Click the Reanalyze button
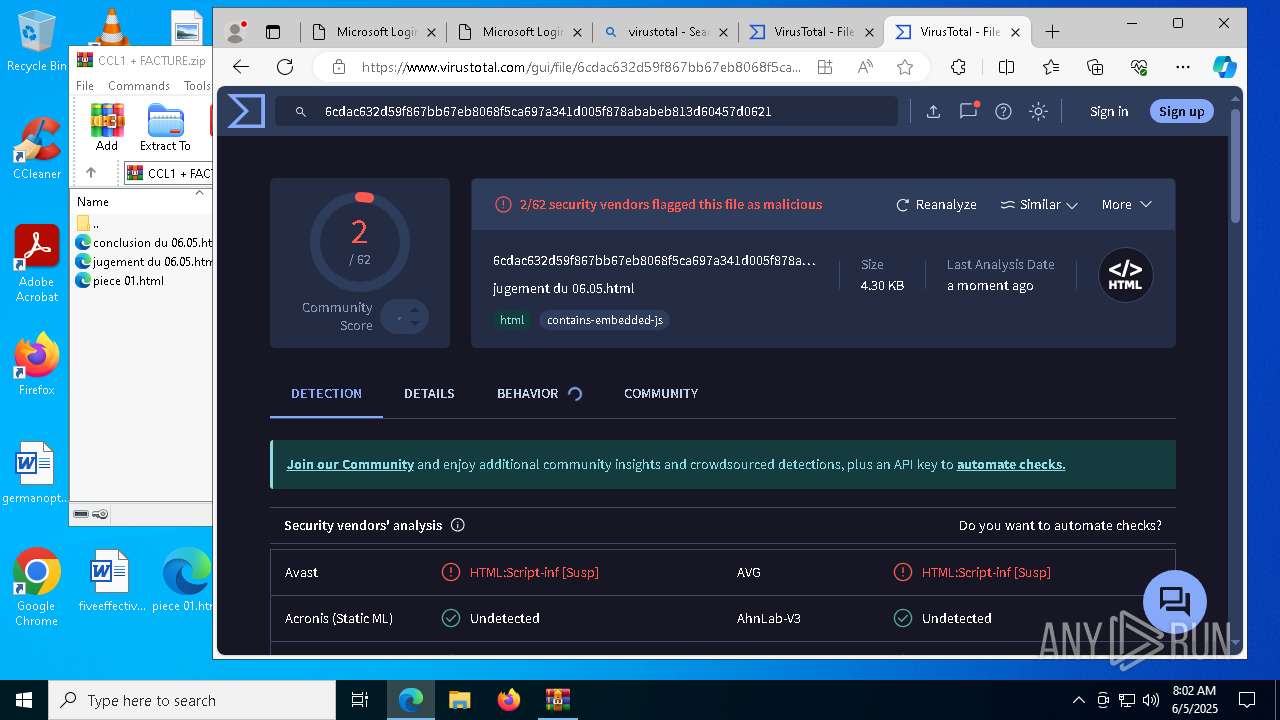Viewport: 1280px width, 720px height. pos(936,204)
